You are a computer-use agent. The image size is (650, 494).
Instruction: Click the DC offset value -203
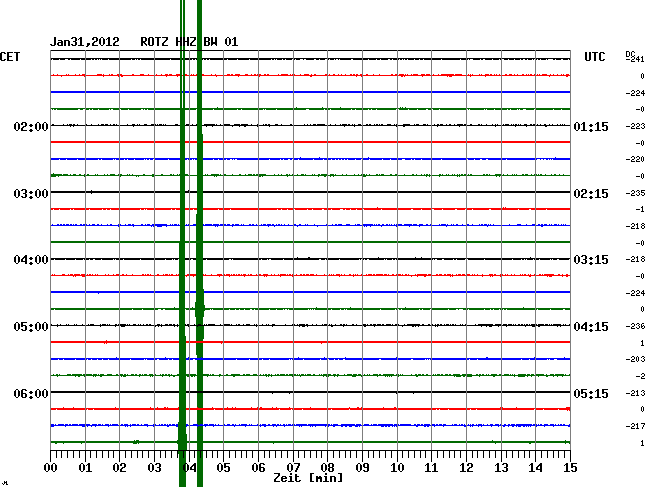[635, 359]
